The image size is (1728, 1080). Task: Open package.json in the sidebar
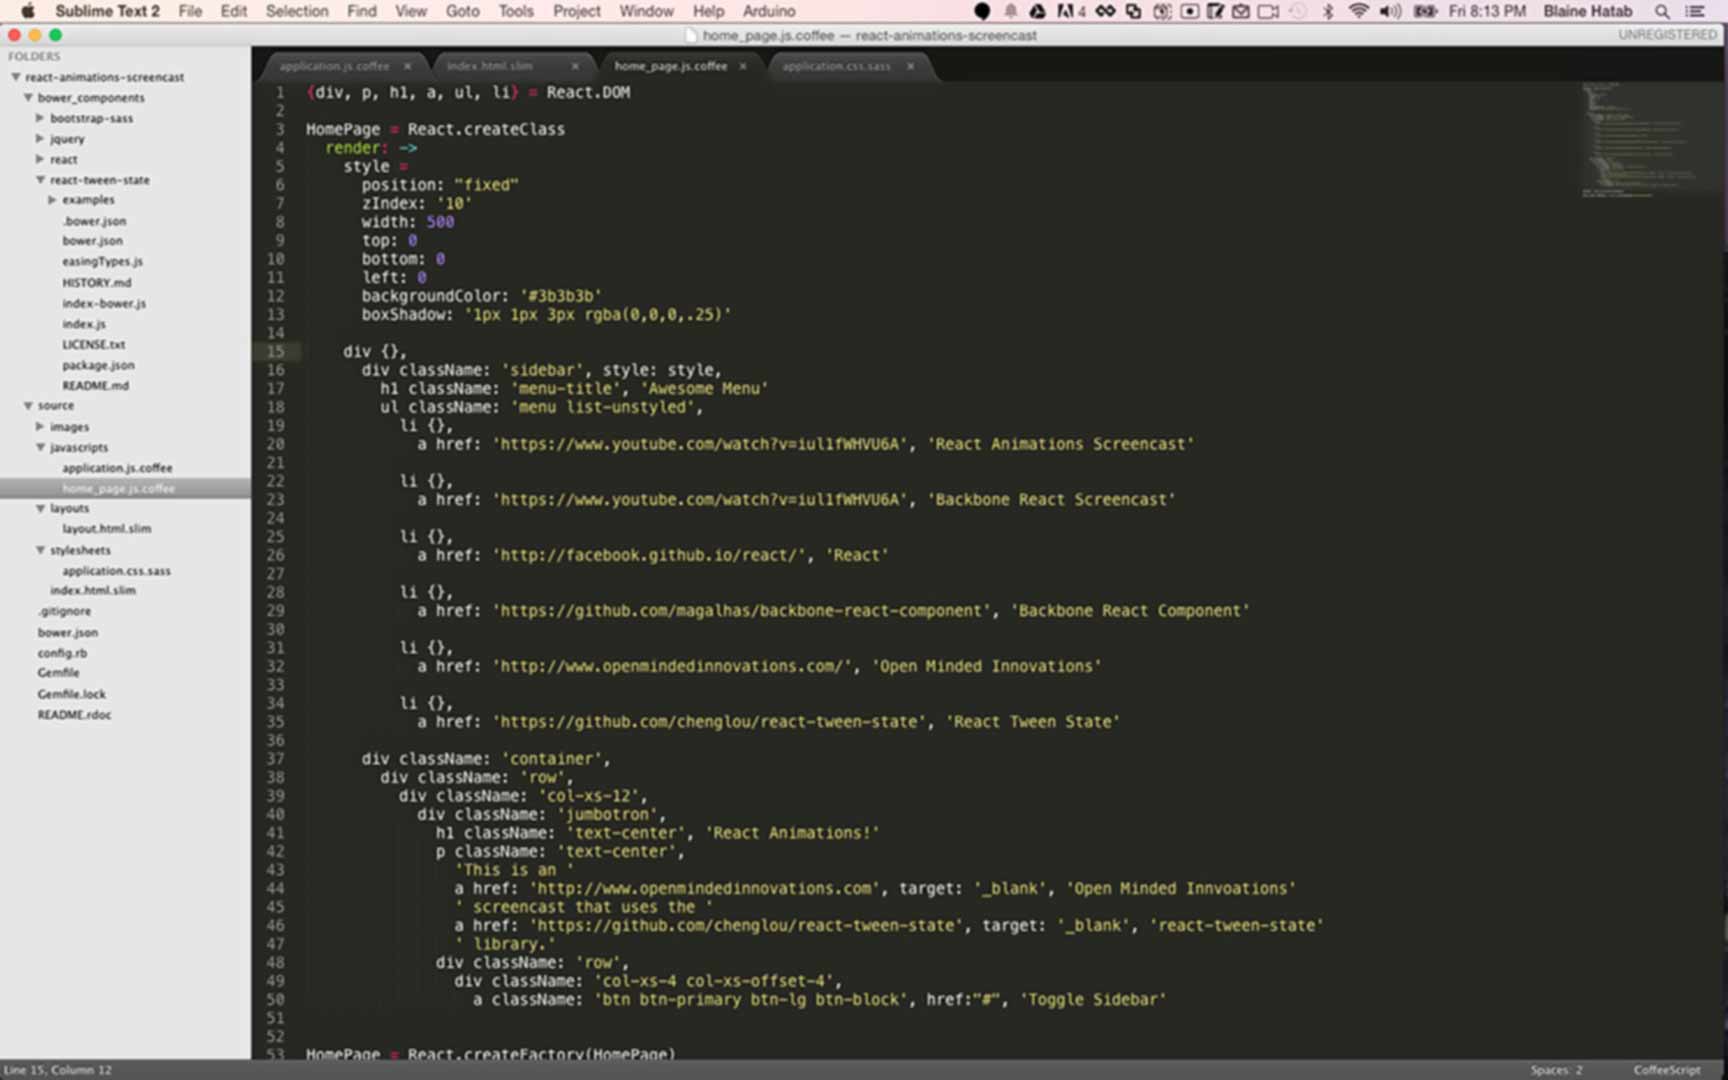98,365
